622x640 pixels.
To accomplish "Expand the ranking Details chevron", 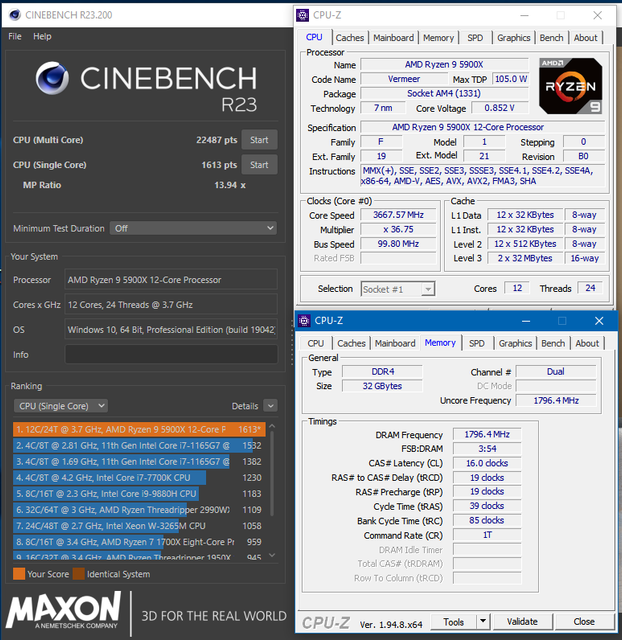I will pos(270,406).
